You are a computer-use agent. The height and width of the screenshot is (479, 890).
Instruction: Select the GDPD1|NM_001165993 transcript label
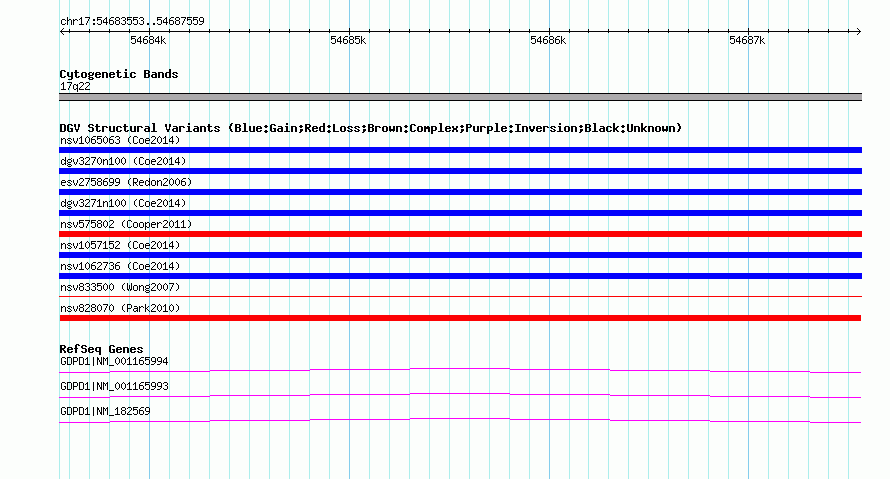(114, 386)
